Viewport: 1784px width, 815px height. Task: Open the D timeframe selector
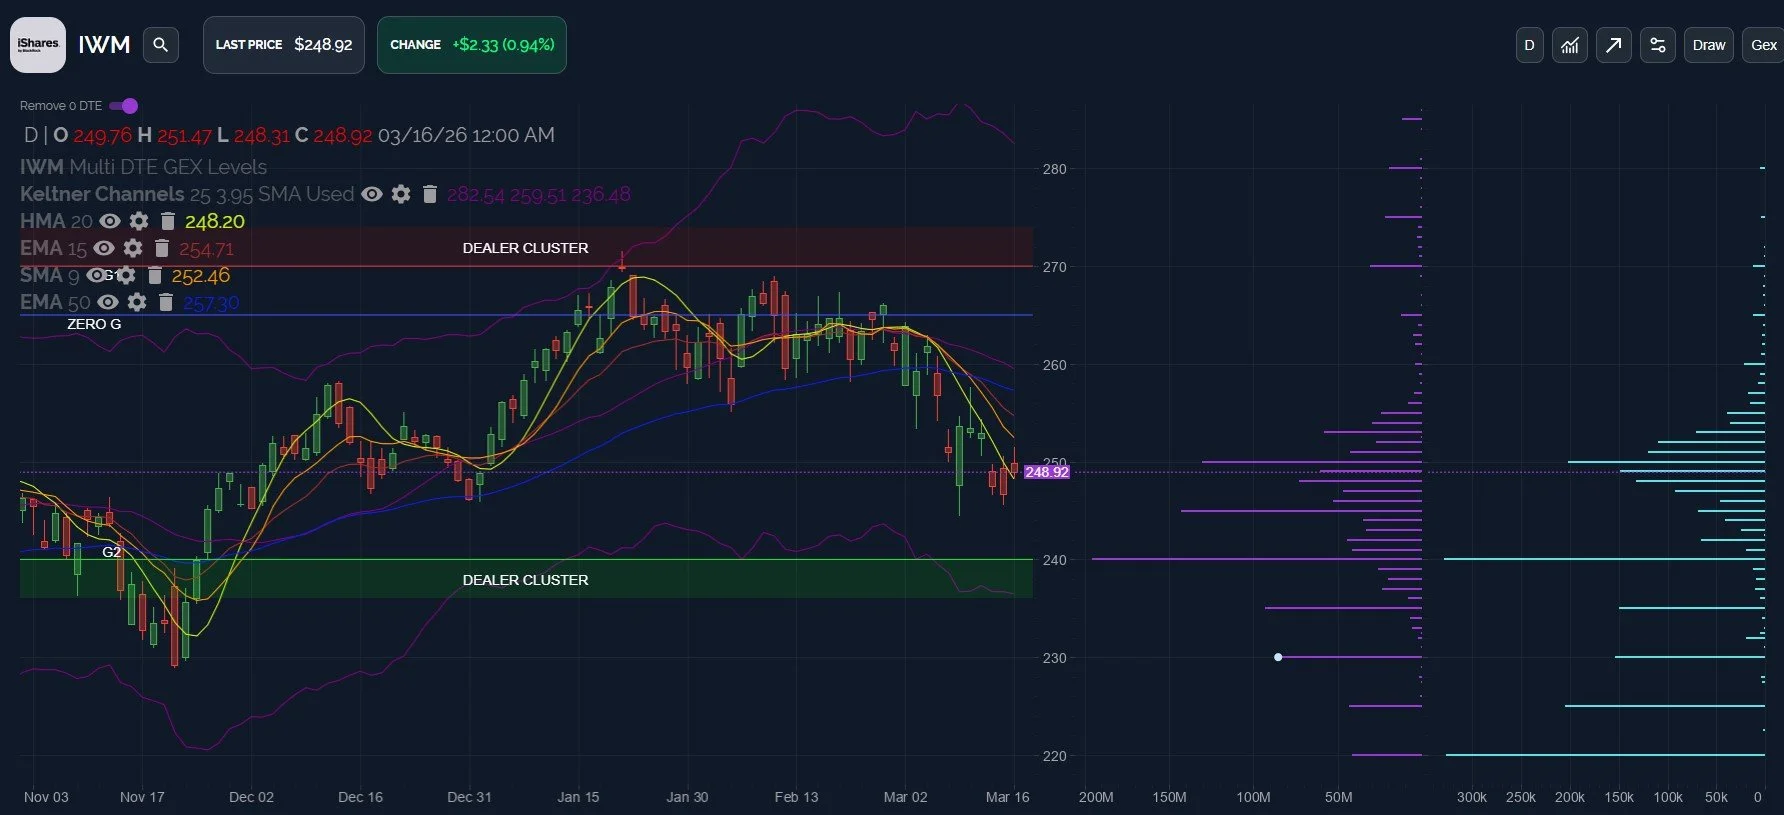click(1529, 45)
